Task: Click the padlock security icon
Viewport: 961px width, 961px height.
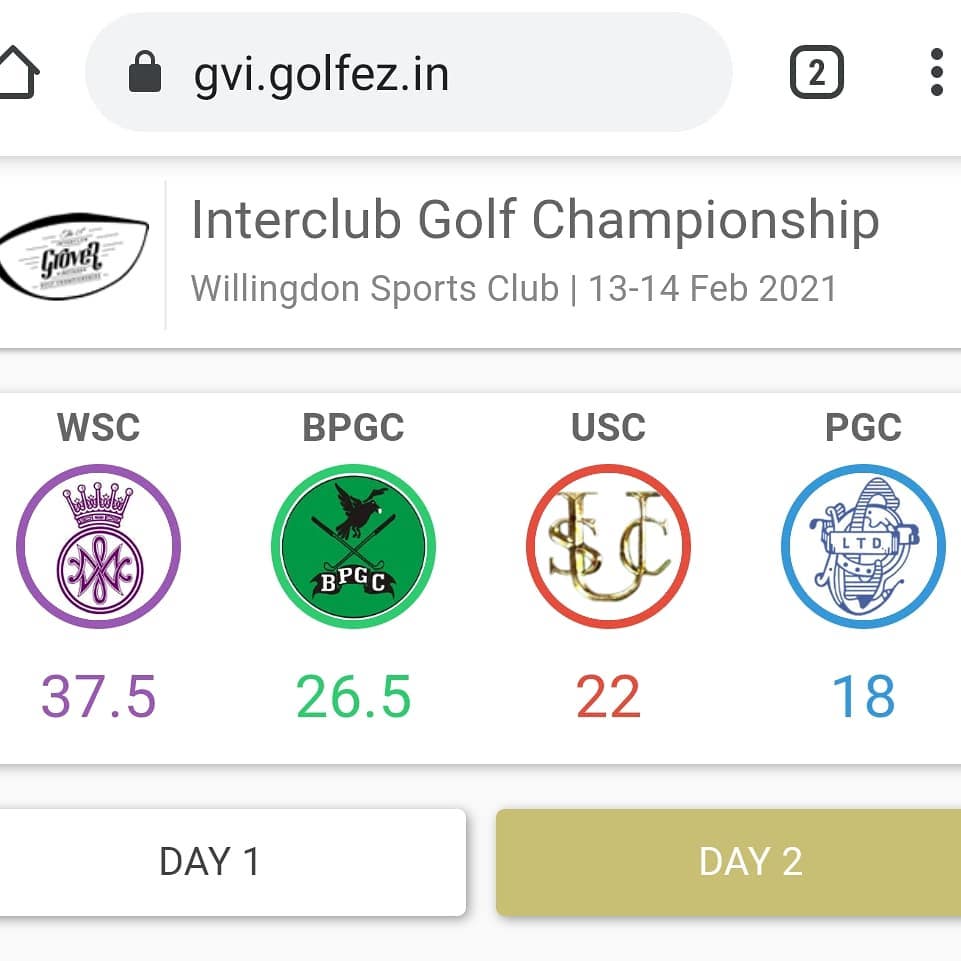Action: tap(145, 72)
